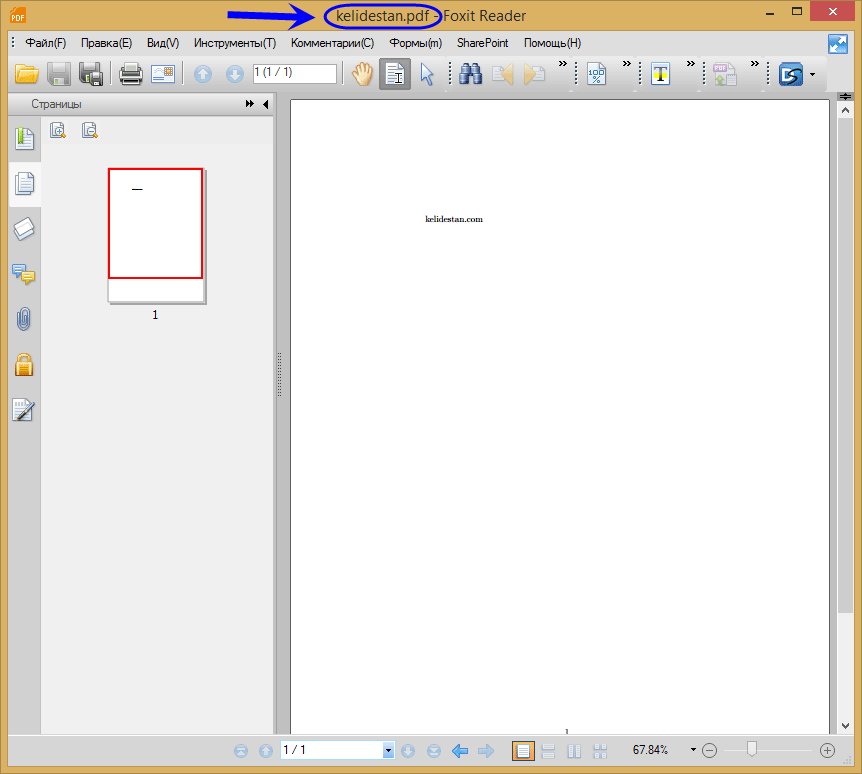Viewport: 862px width, 774px height.
Task: Enlarge page thumbnails icon
Action: 58,130
